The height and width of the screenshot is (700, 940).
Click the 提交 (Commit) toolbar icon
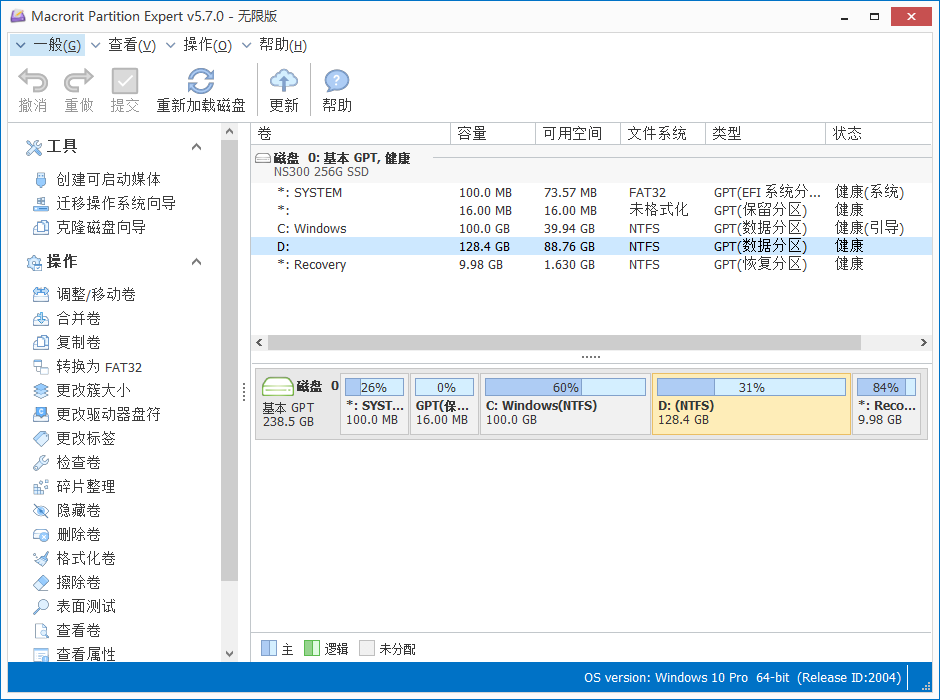(x=124, y=88)
